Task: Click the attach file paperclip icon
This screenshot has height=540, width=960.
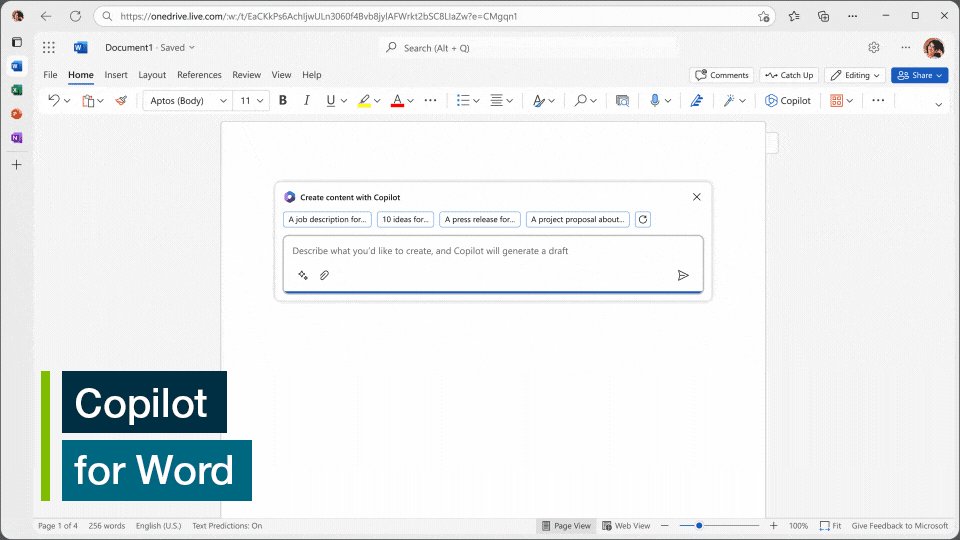Action: (324, 276)
